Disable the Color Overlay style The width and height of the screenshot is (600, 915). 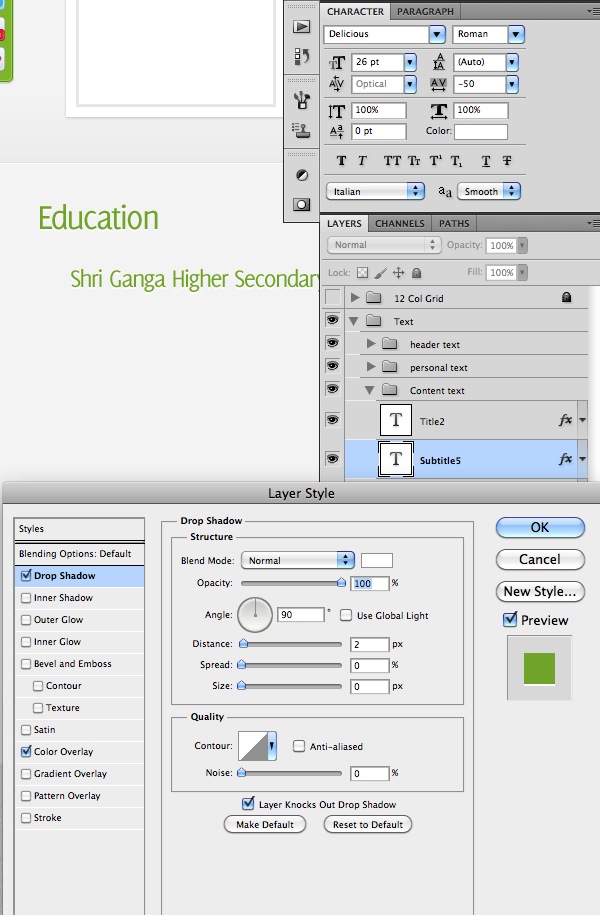(26, 752)
